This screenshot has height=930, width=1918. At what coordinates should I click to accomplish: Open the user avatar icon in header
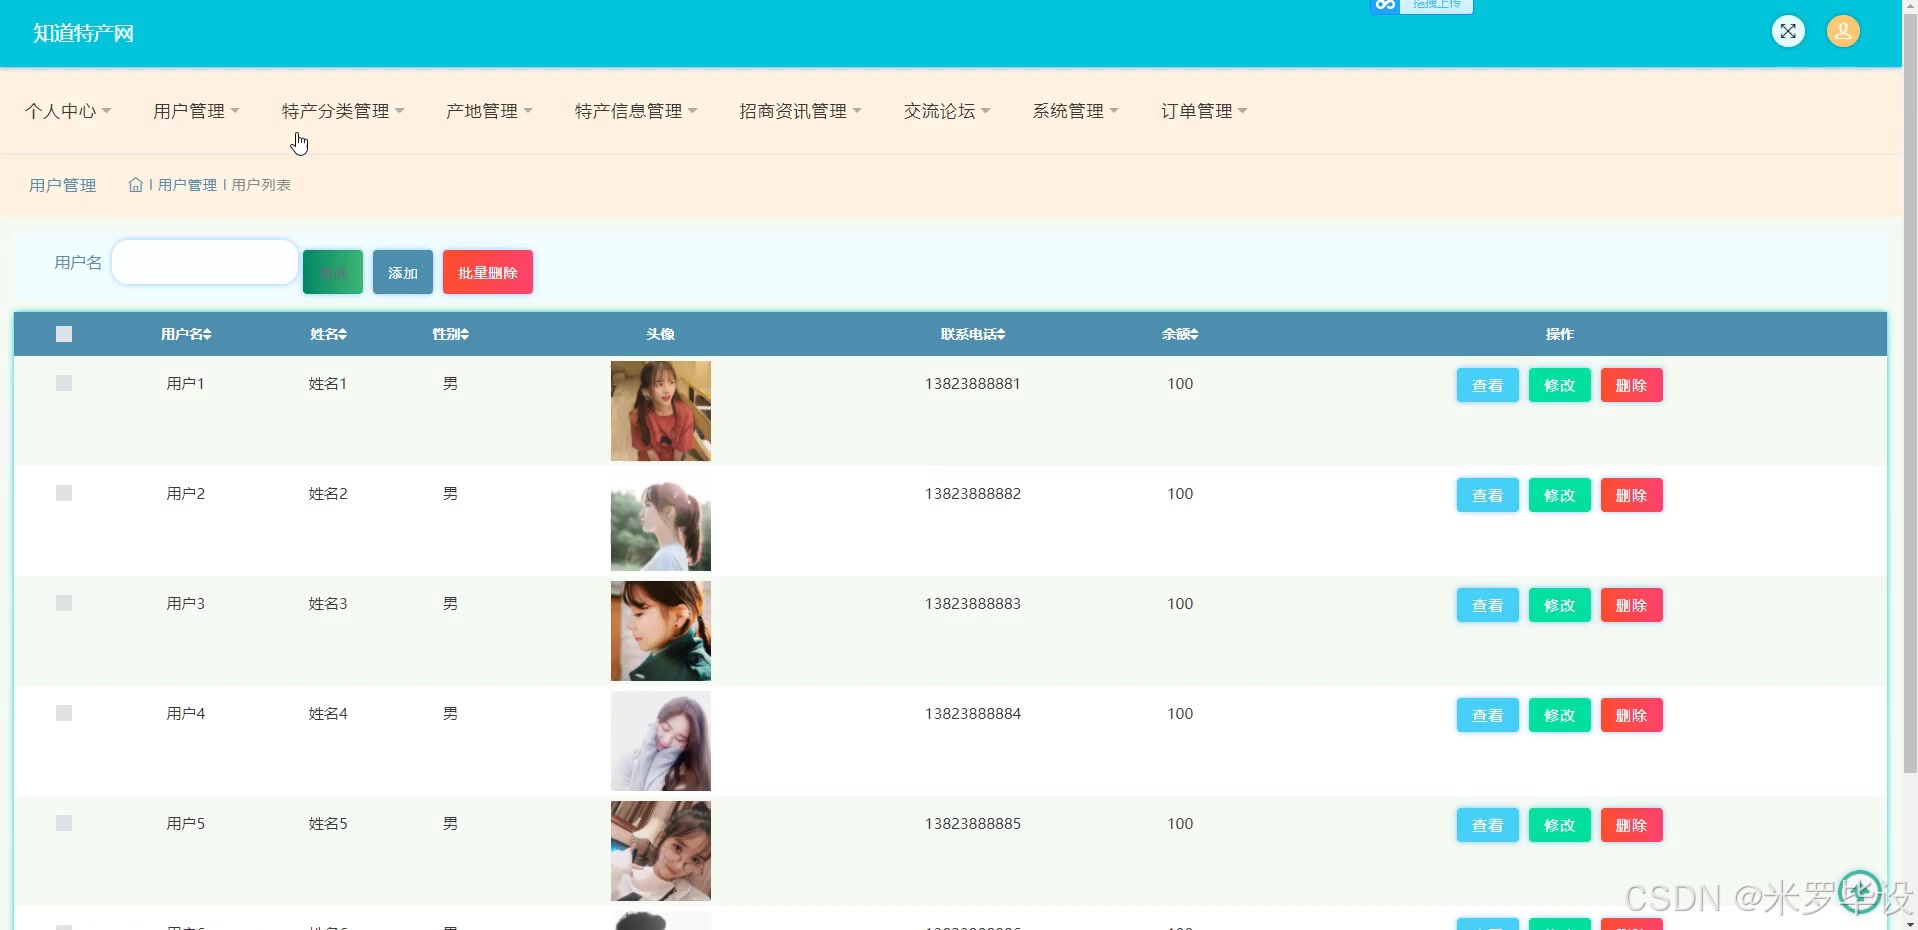(1843, 31)
